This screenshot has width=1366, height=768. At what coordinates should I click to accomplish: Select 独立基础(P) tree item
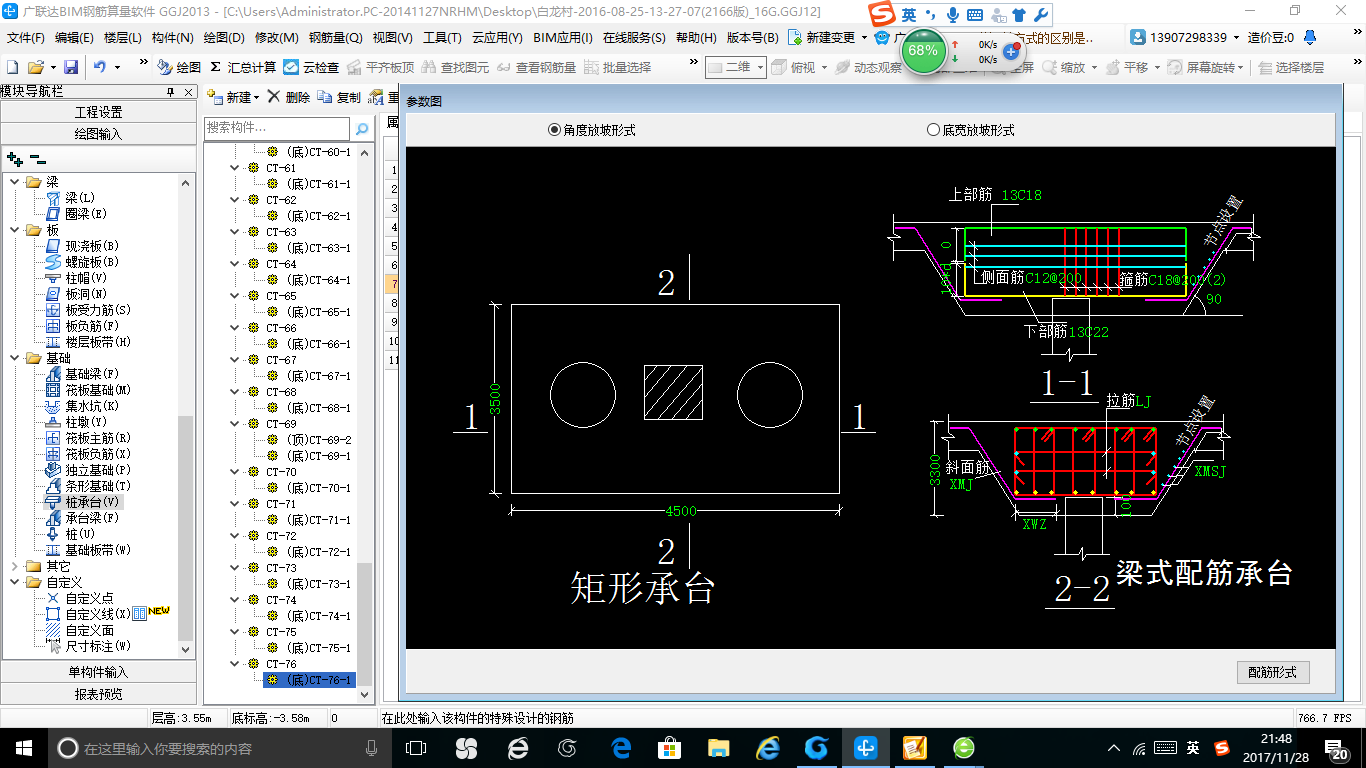tap(88, 470)
